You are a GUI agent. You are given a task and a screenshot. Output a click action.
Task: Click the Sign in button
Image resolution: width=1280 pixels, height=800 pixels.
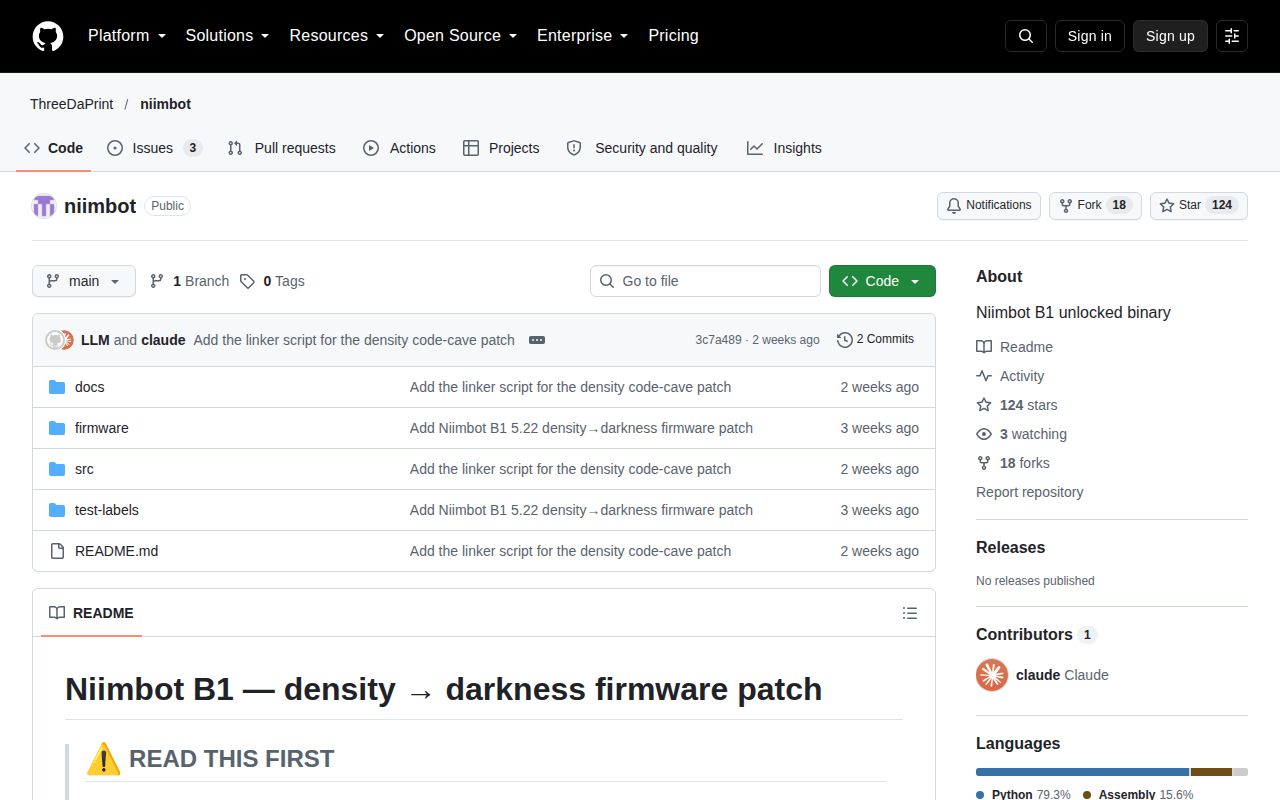click(x=1090, y=36)
